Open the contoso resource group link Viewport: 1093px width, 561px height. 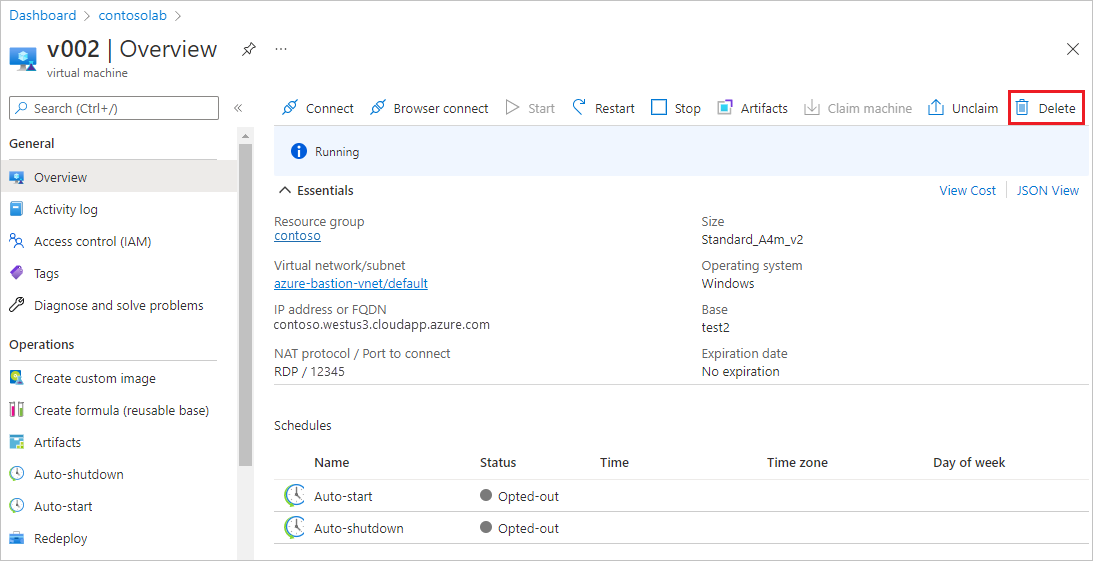click(297, 236)
